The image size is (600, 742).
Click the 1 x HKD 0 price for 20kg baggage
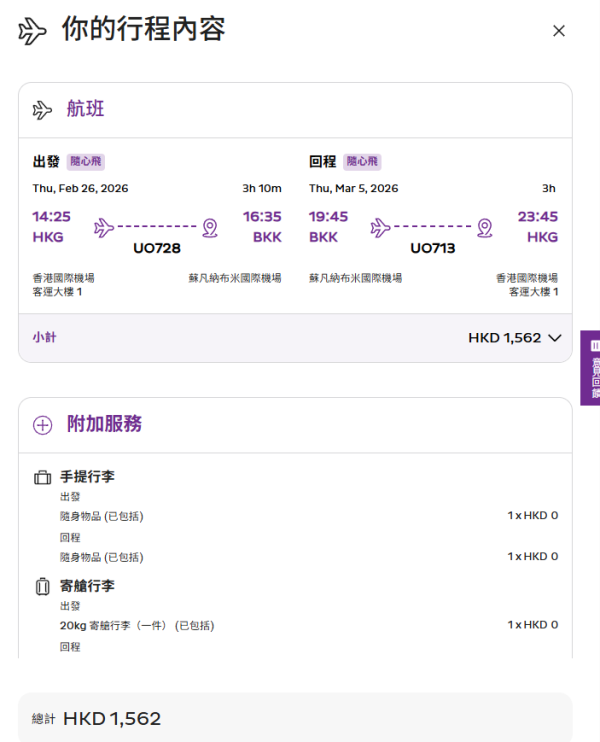[533, 625]
